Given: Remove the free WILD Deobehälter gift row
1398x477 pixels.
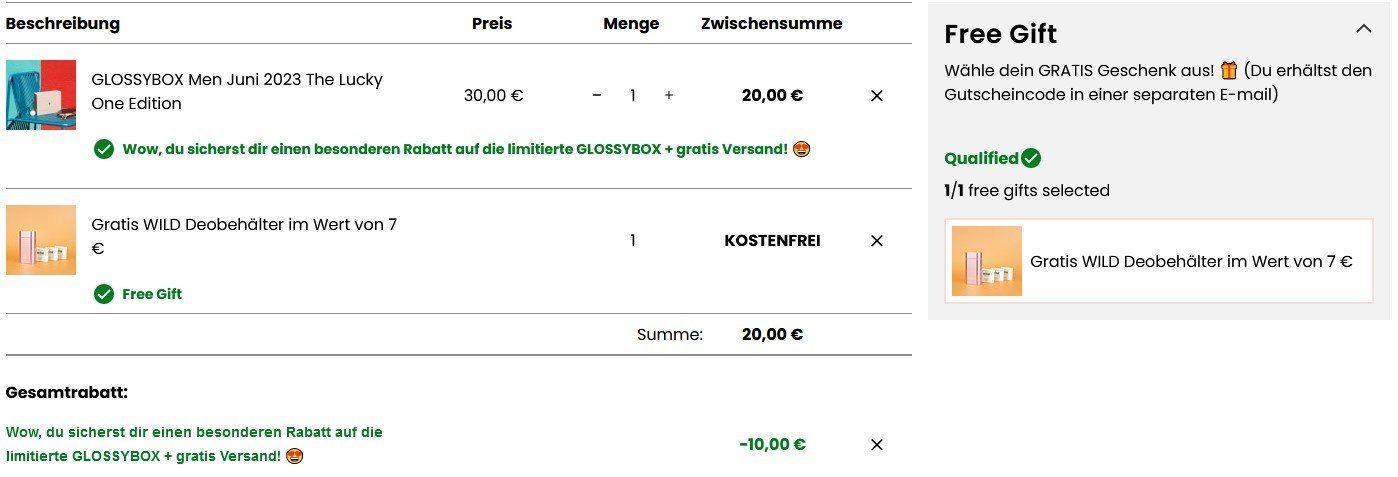Looking at the screenshot, I should click(877, 241).
